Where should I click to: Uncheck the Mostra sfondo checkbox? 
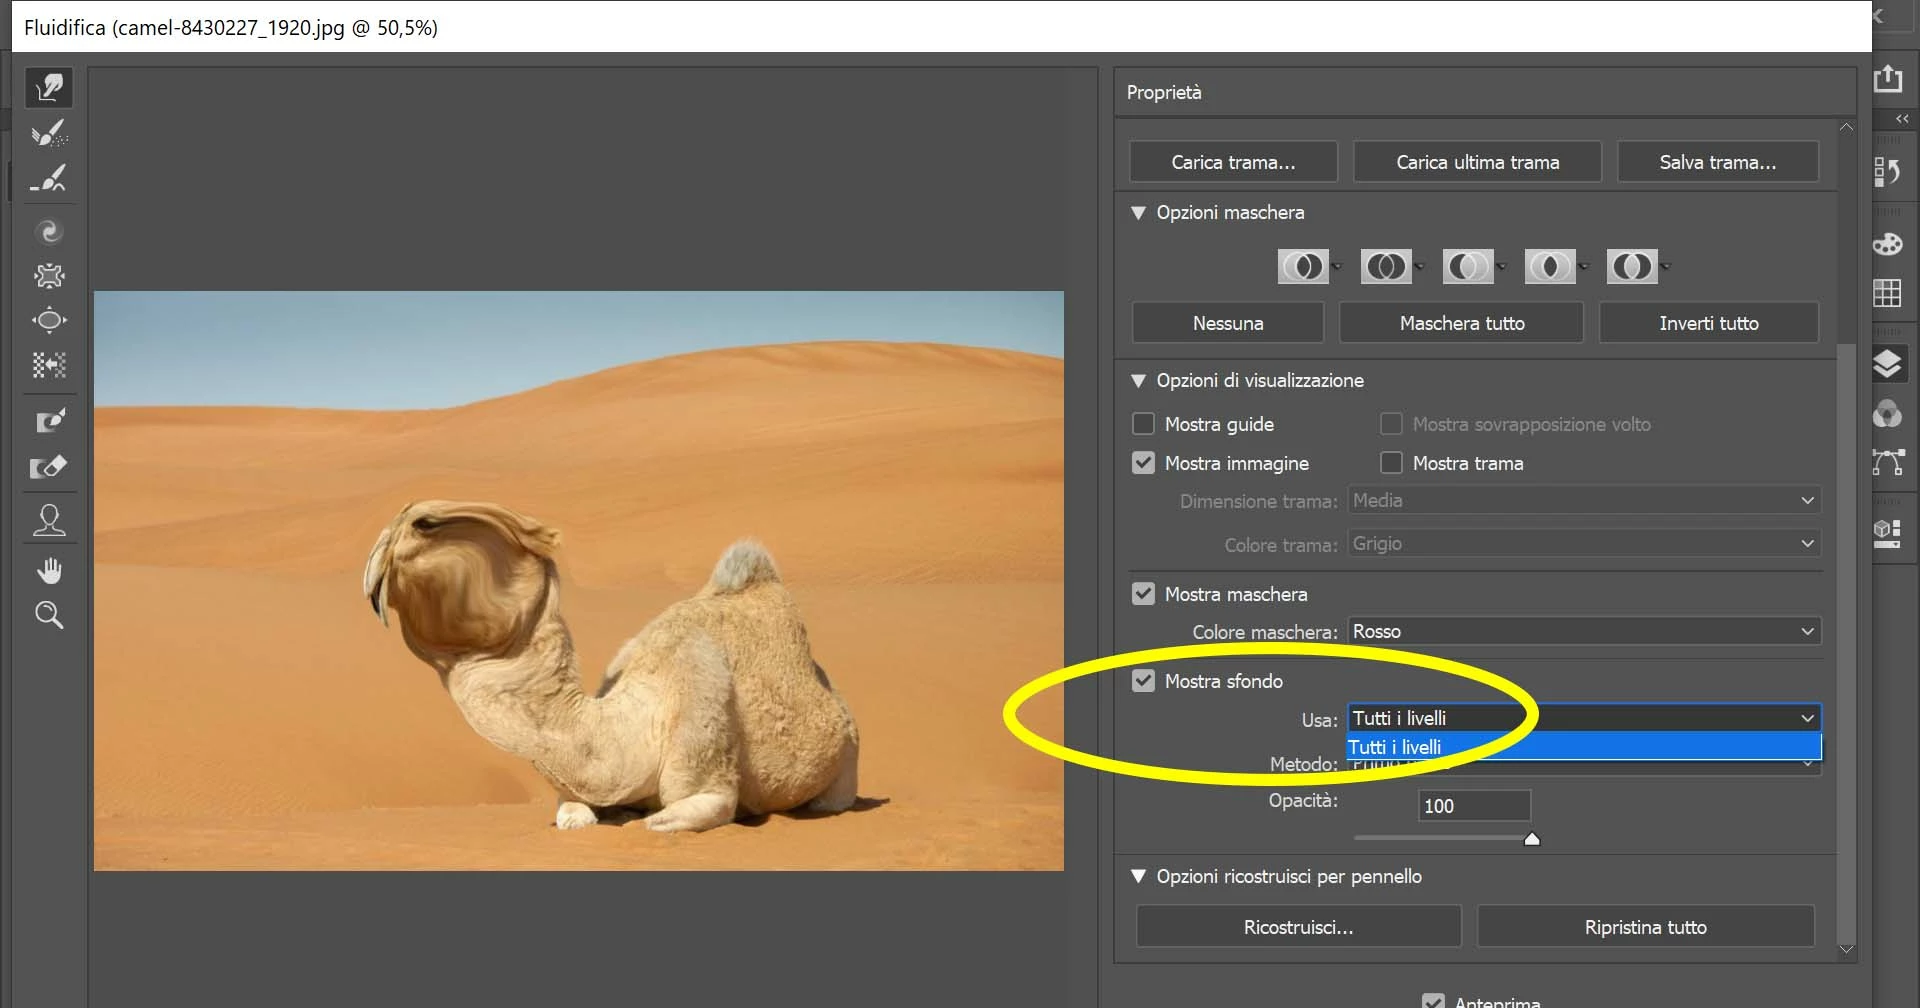click(1143, 681)
